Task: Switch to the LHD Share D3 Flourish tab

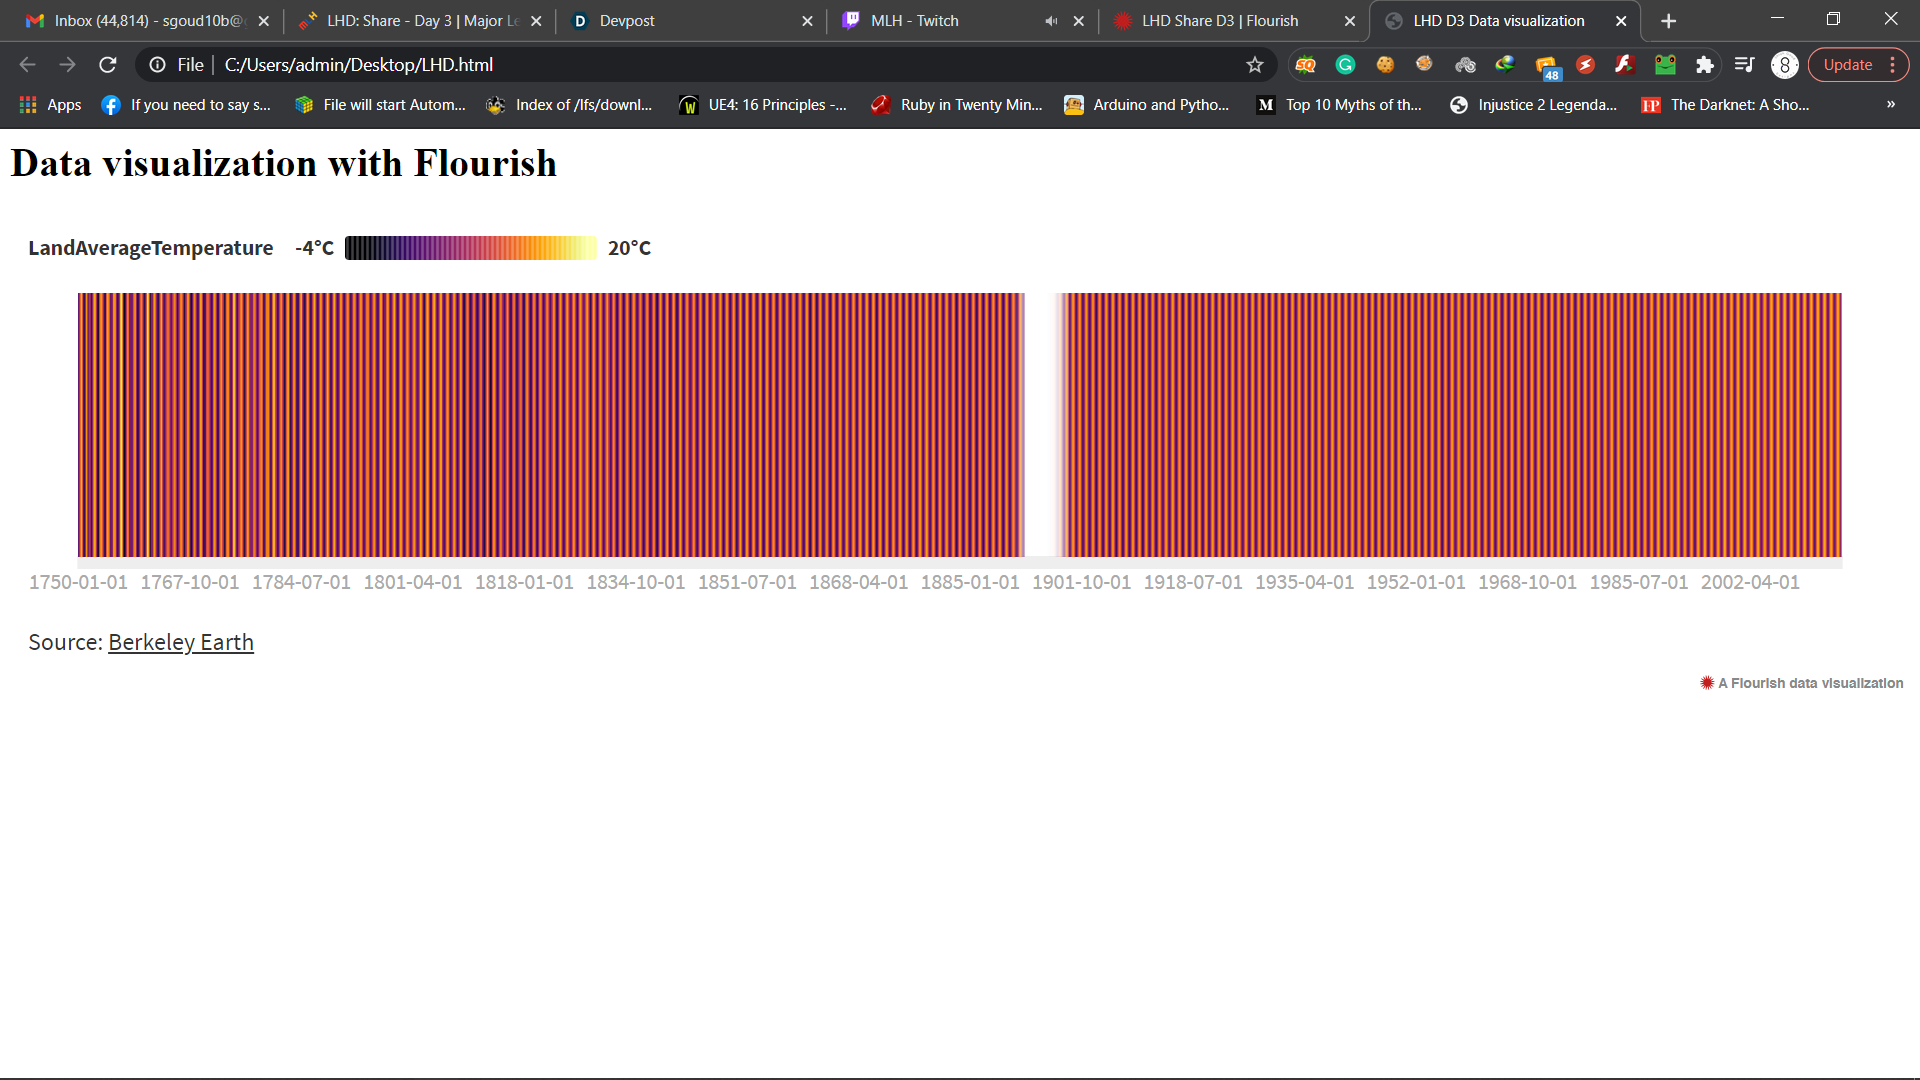Action: [1220, 20]
